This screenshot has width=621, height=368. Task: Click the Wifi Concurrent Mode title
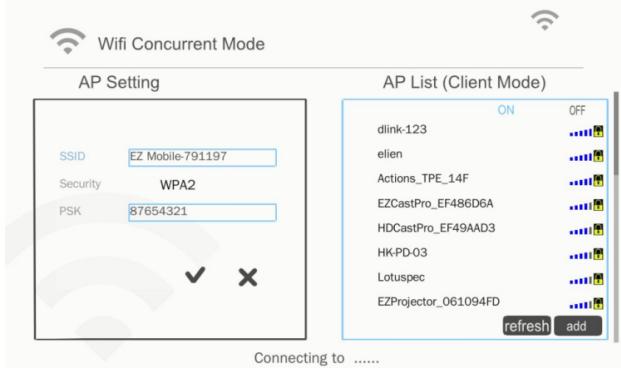[181, 44]
